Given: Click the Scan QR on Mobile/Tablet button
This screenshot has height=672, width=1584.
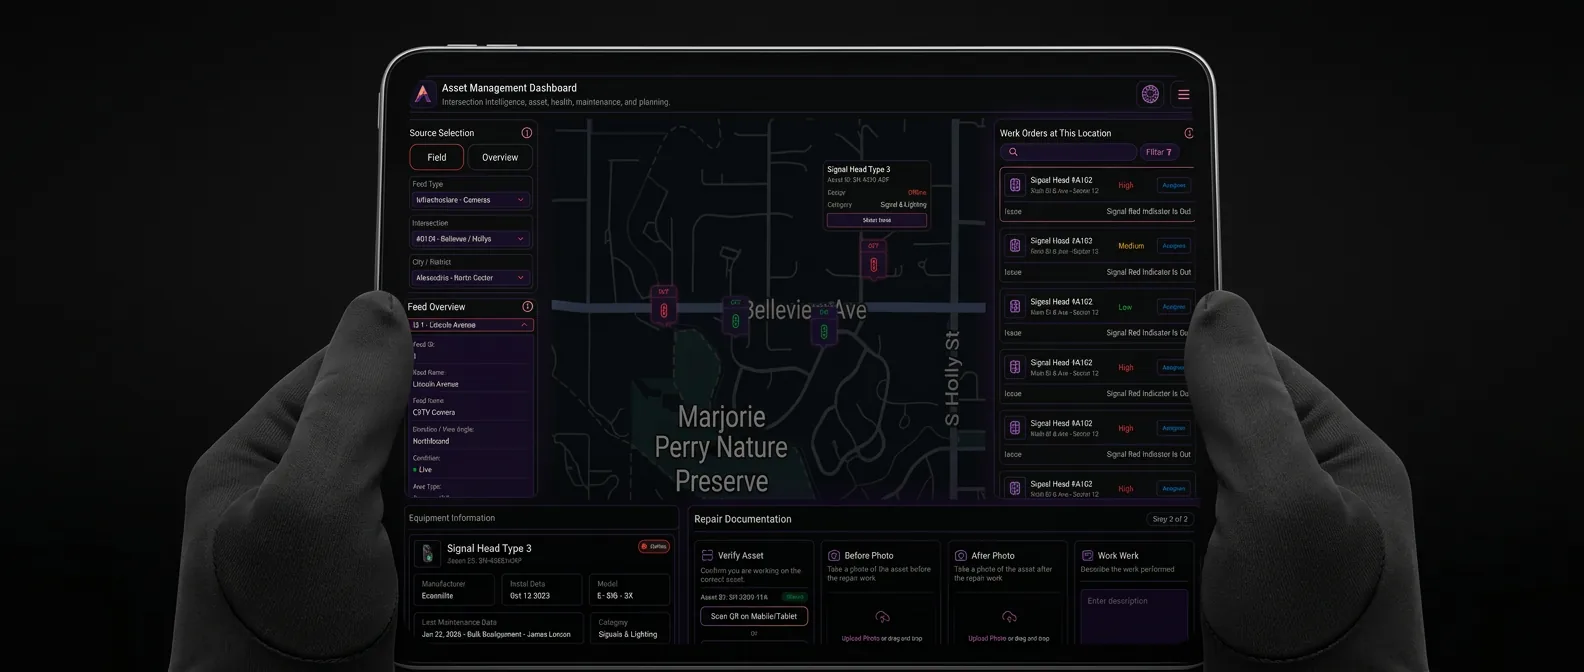Looking at the screenshot, I should tap(754, 616).
